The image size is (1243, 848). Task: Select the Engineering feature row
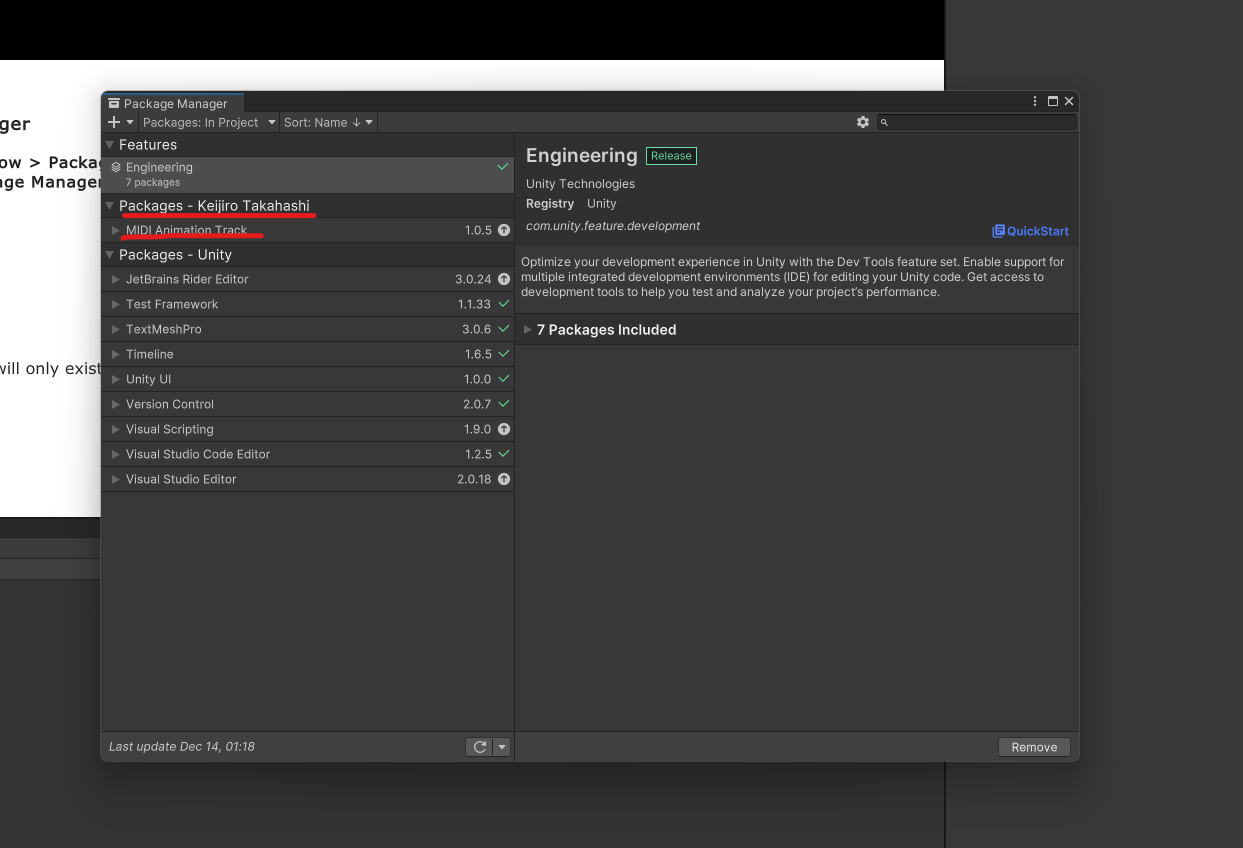(308, 174)
